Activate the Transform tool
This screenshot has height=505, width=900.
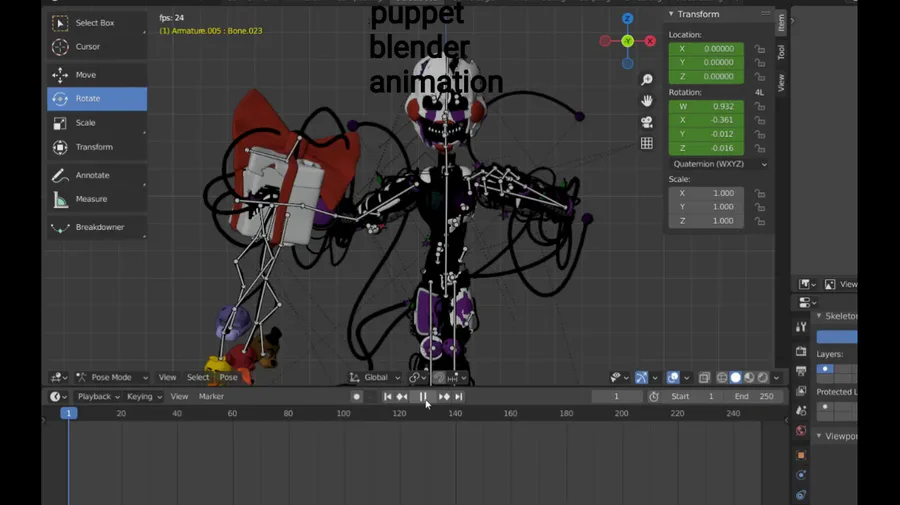(97, 147)
